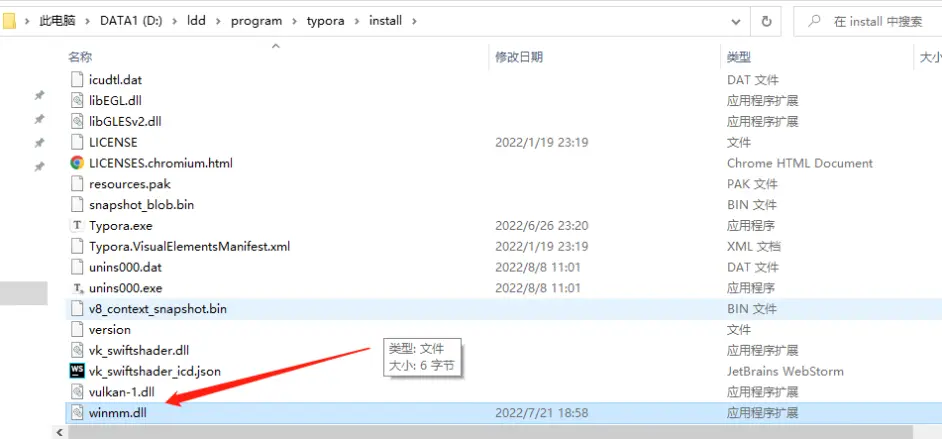Expand chevron after install breadcrumb
The height and width of the screenshot is (439, 942).
click(414, 21)
